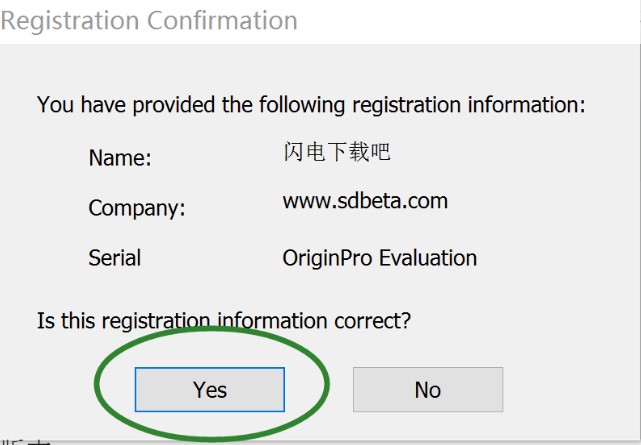
Task: Click the Company: label
Action: 137,209
